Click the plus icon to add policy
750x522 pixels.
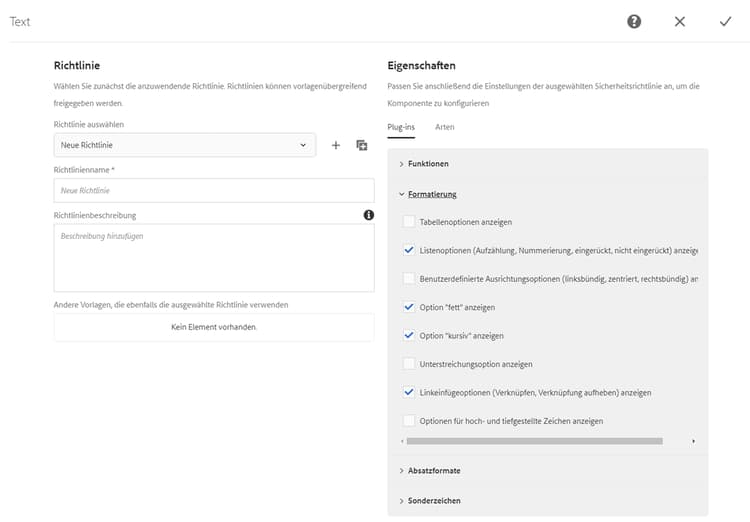(x=336, y=146)
